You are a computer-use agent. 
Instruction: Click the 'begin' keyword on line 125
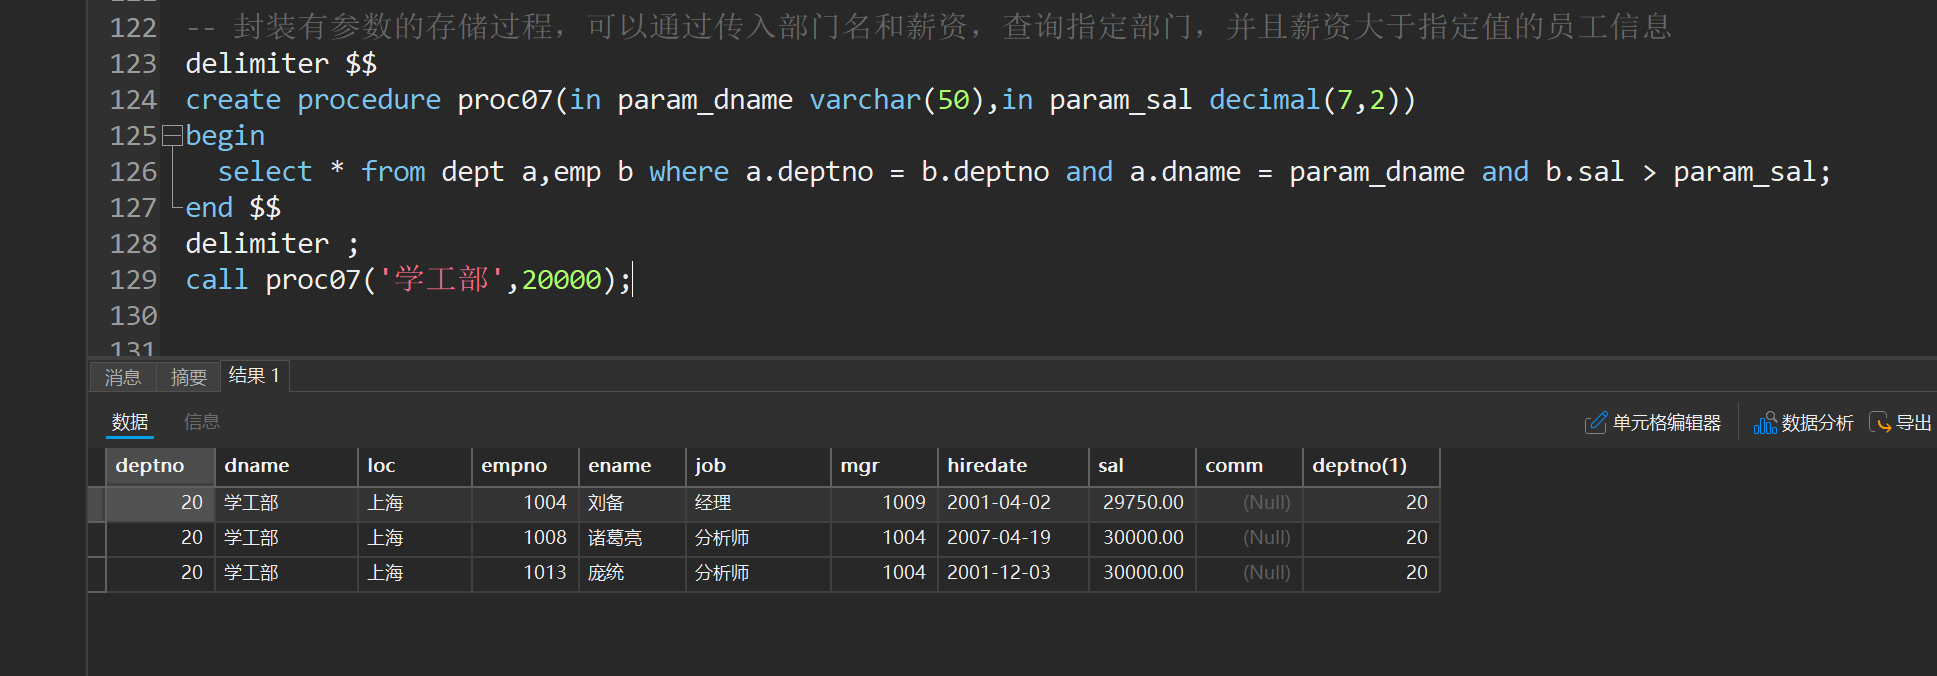click(225, 136)
